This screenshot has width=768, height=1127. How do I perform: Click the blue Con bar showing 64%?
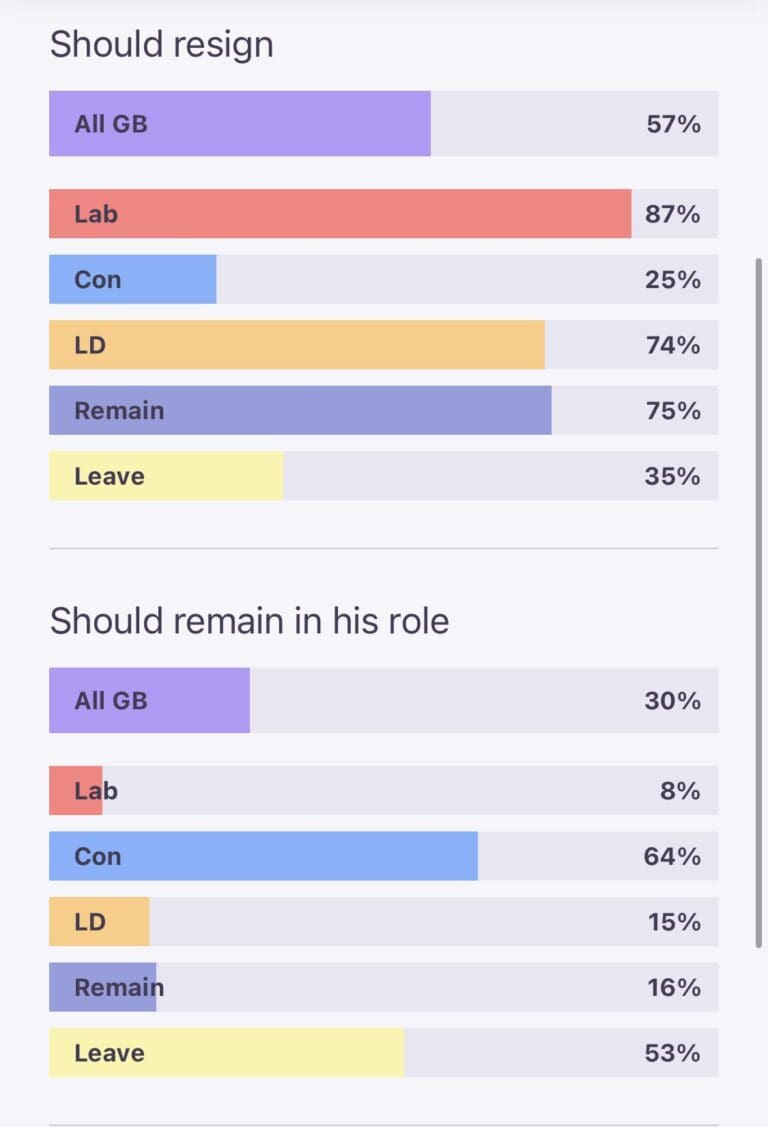263,857
